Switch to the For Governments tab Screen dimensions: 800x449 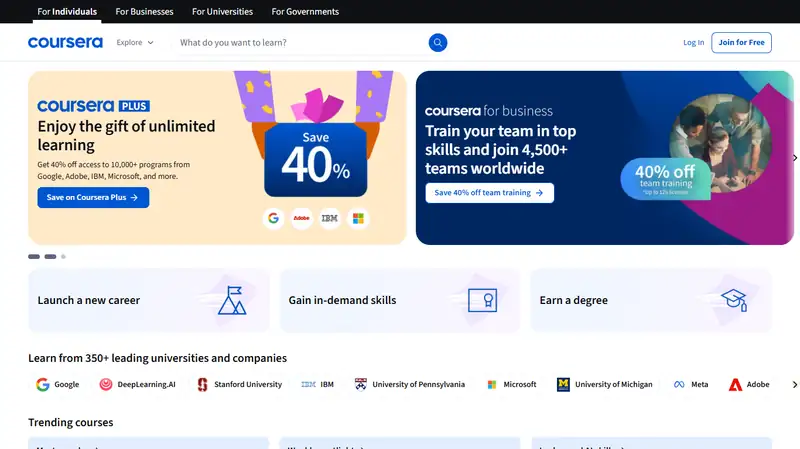[x=305, y=11]
